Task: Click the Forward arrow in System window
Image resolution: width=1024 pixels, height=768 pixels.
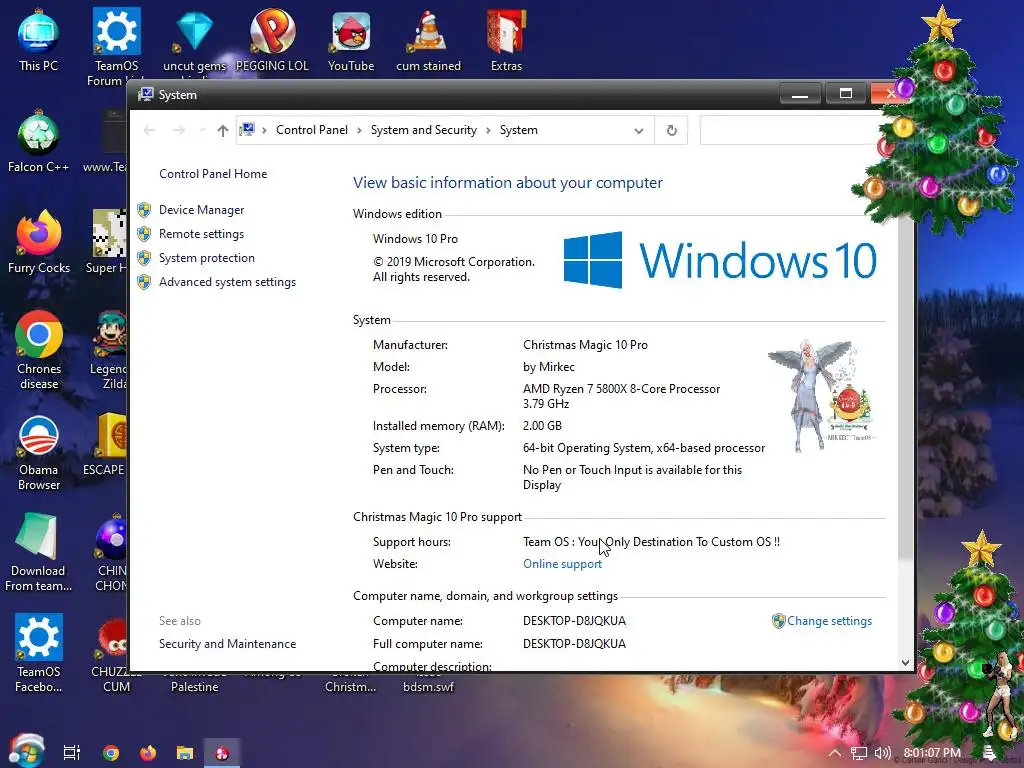Action: (x=178, y=130)
